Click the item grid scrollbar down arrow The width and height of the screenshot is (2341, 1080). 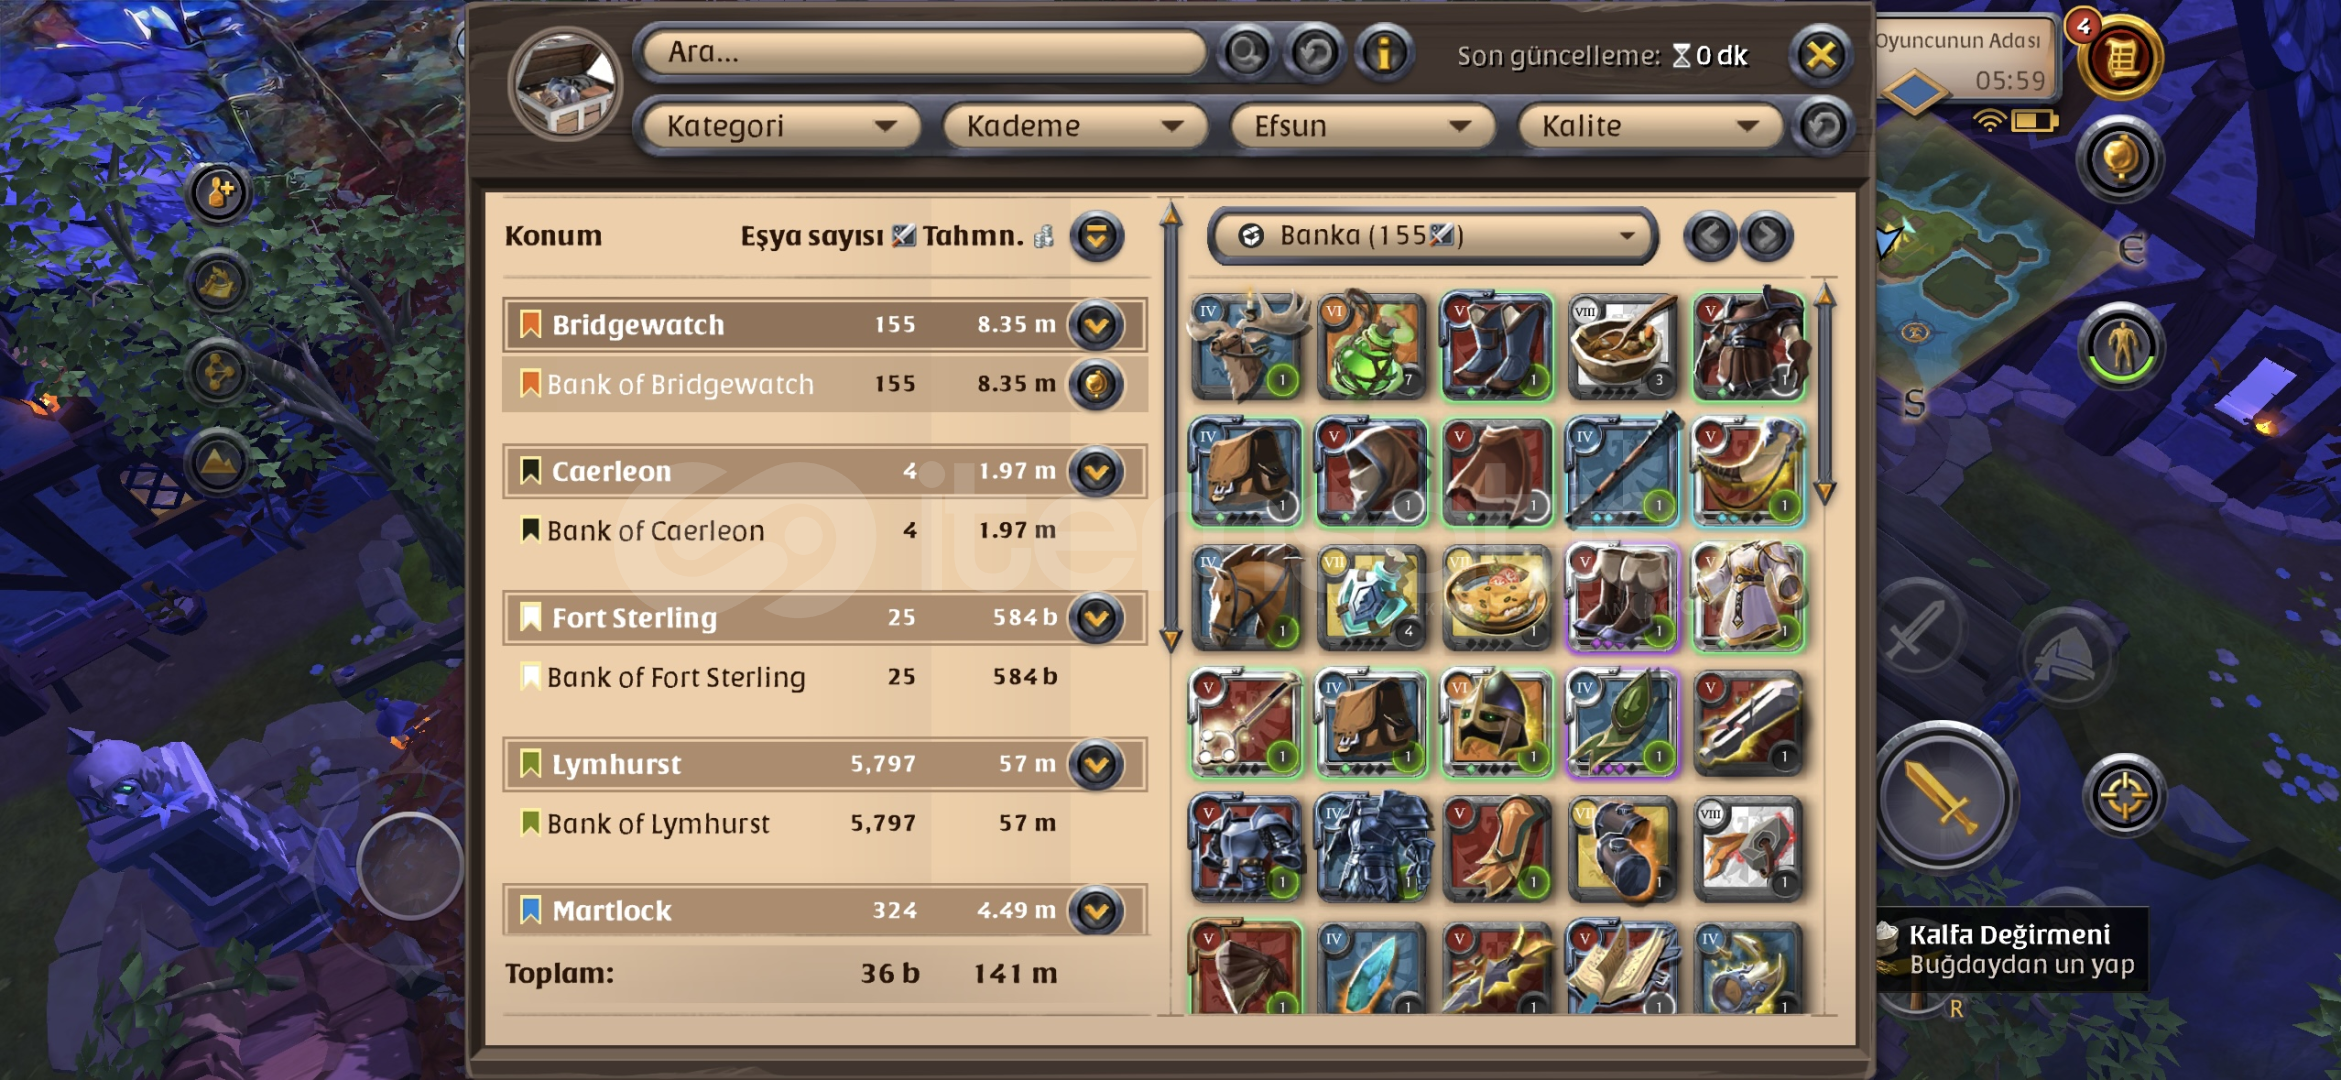(1825, 493)
